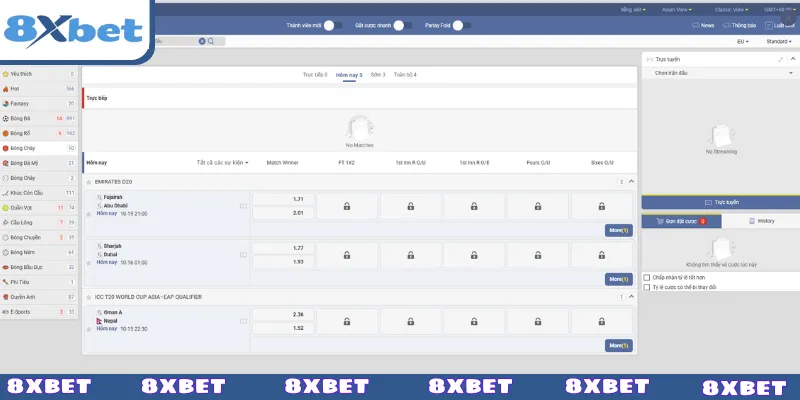The width and height of the screenshot is (800, 400).
Task: Open the Standard layout dropdown
Action: point(779,41)
